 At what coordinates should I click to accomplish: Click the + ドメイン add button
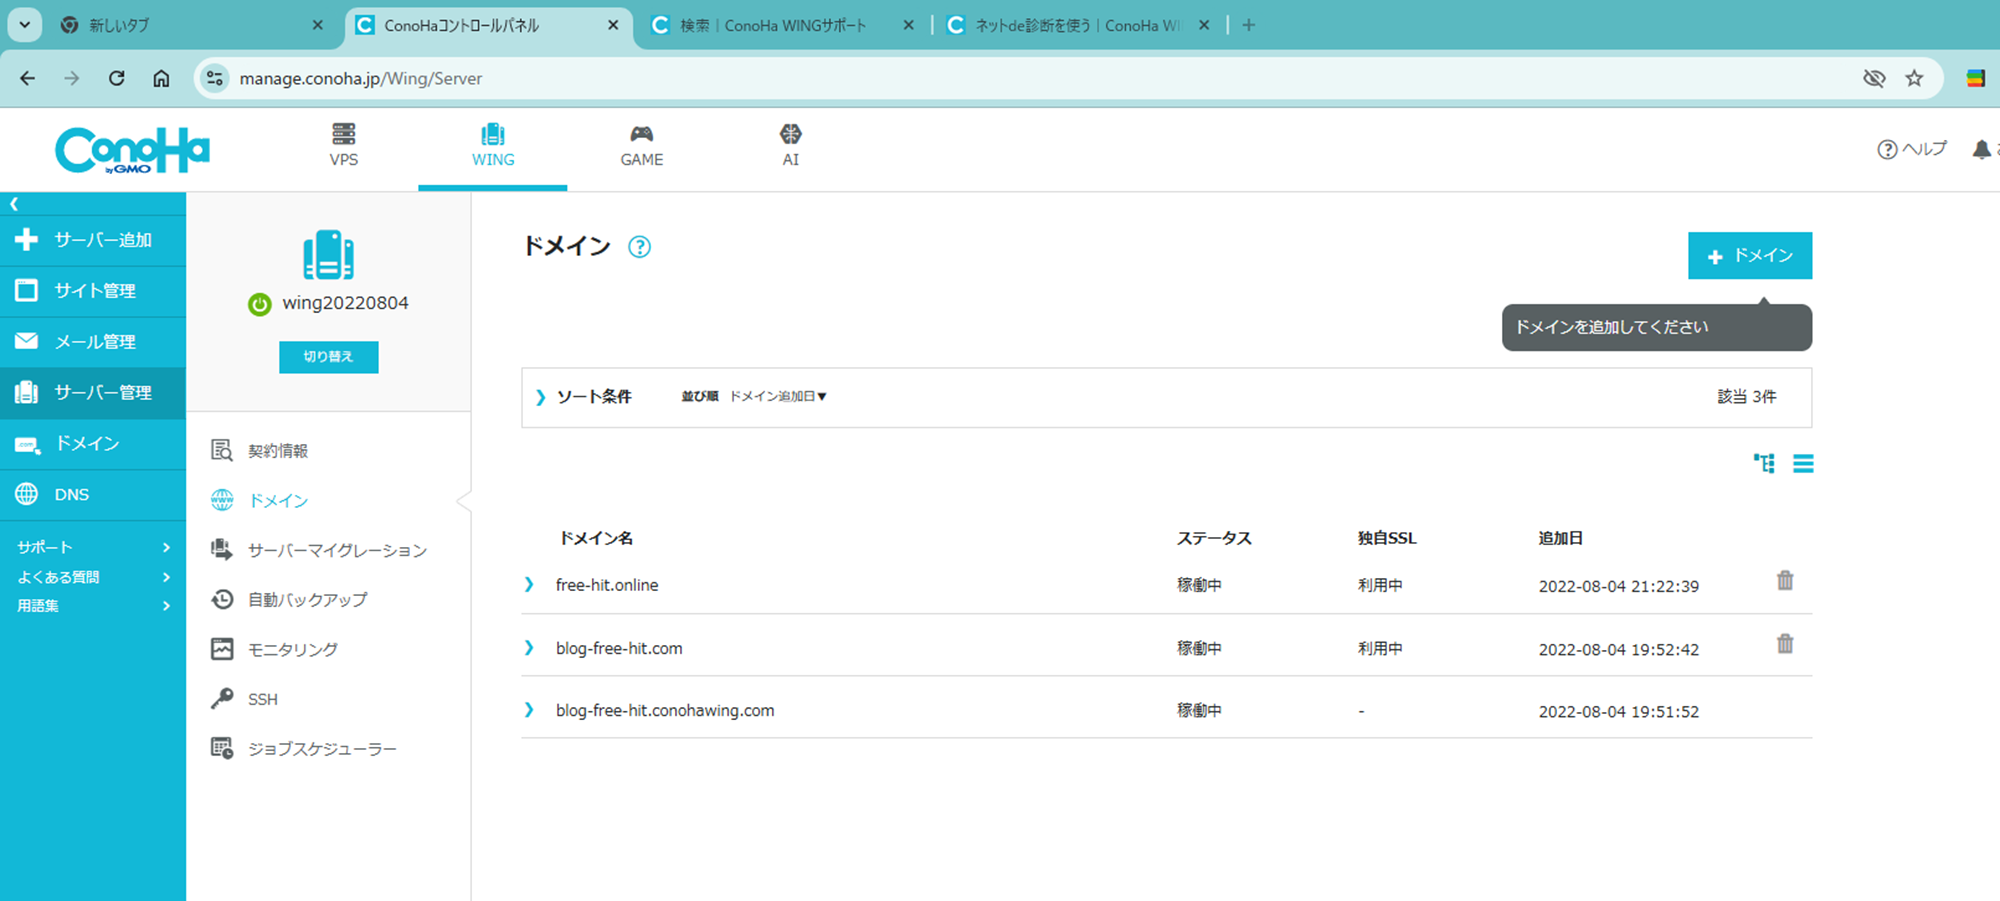point(1750,256)
